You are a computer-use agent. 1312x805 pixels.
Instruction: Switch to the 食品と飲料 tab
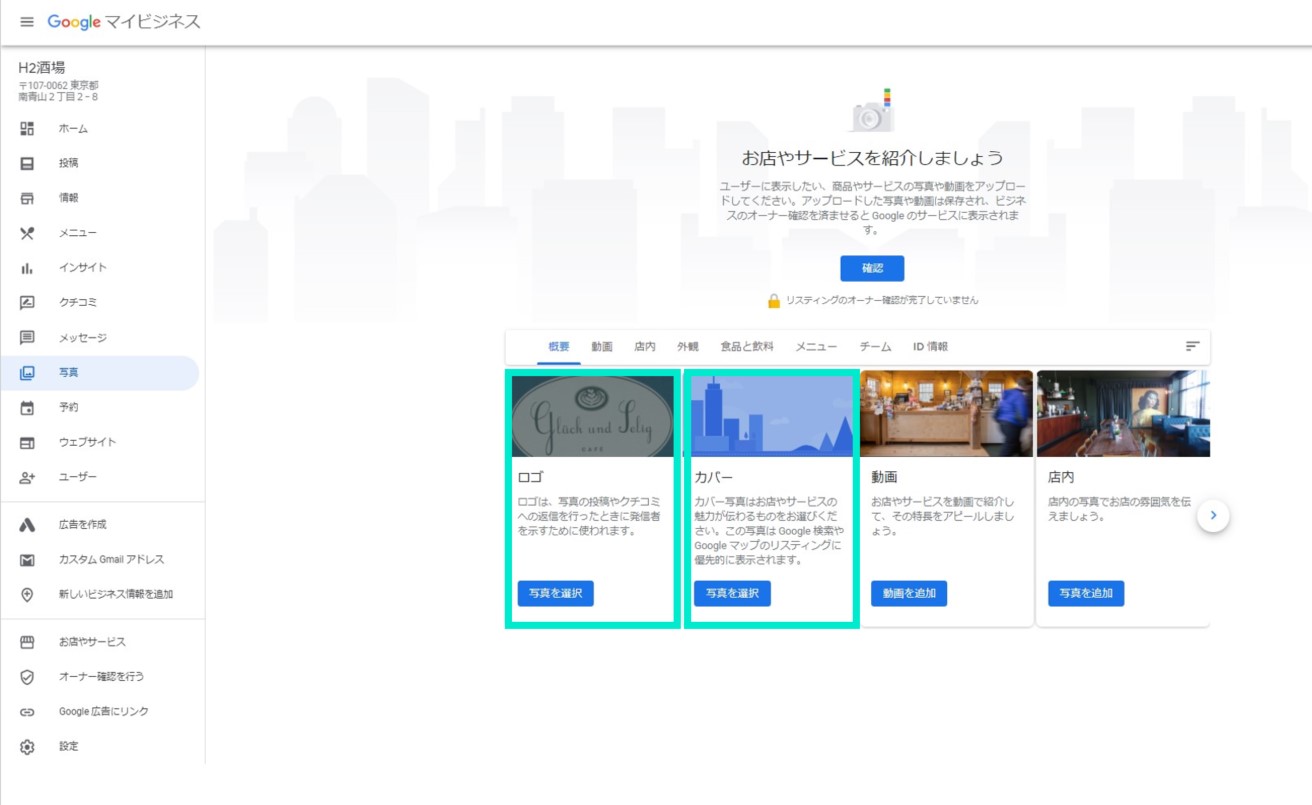coord(747,347)
